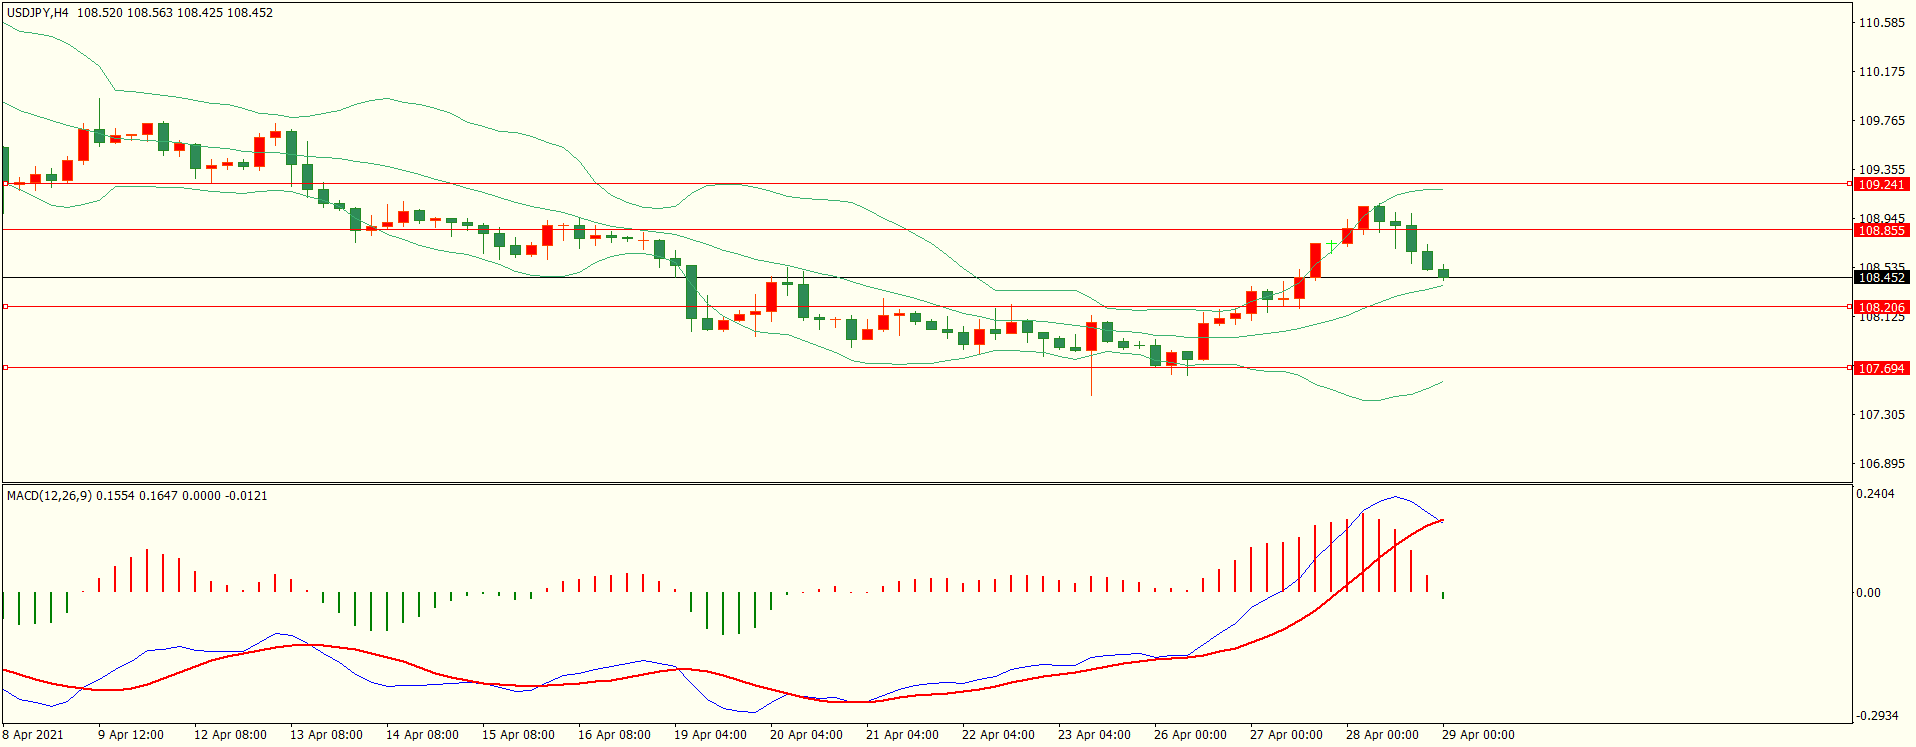Click the -0.2934 MACD scale value
The image size is (1916, 747).
[1877, 716]
